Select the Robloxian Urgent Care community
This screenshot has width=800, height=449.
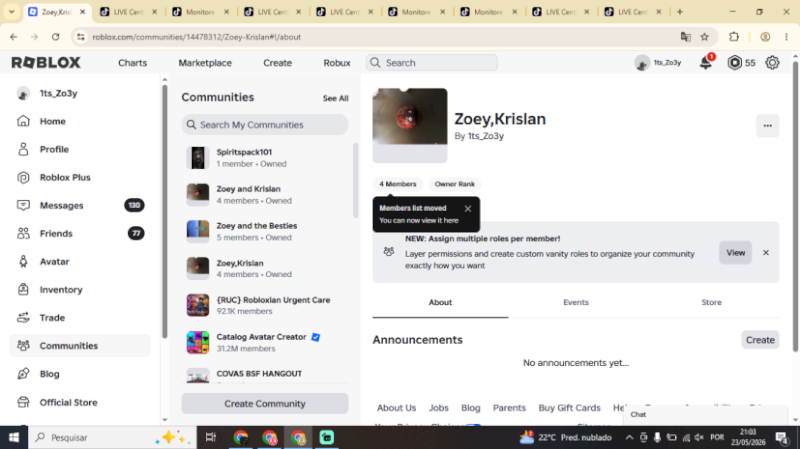coord(265,306)
